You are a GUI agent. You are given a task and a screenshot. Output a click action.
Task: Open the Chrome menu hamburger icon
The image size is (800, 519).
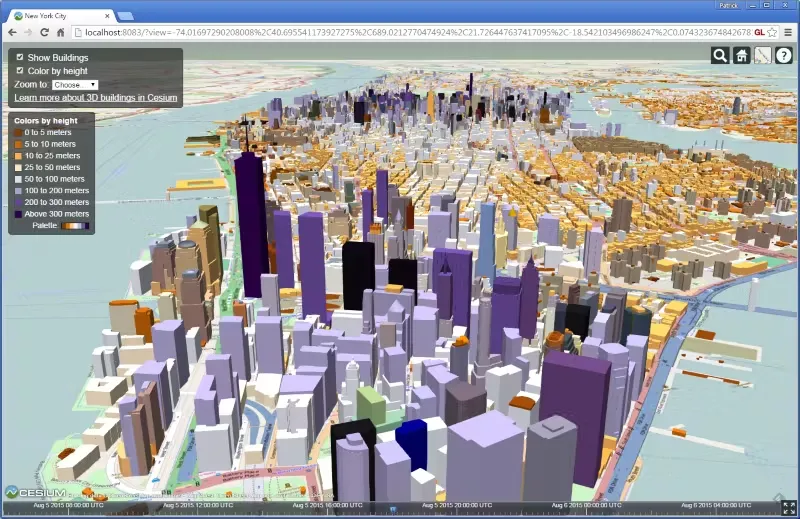tap(788, 32)
